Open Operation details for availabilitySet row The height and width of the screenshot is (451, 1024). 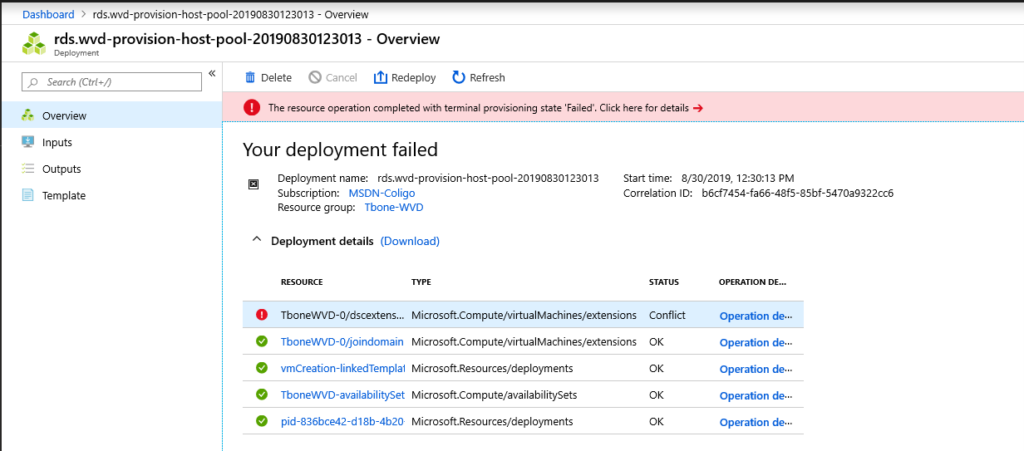click(x=756, y=396)
